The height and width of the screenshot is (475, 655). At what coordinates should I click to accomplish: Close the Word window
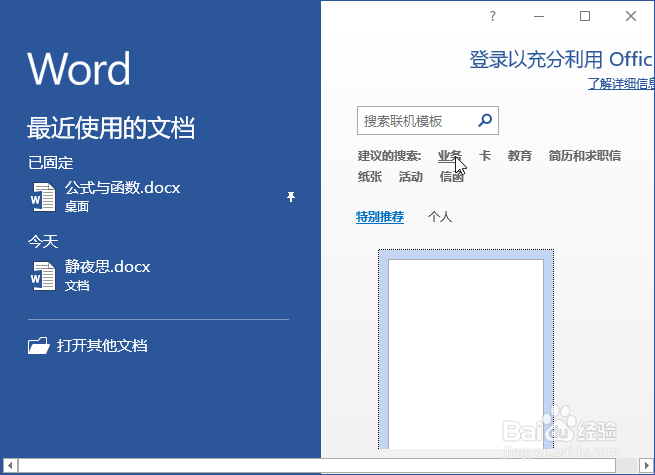(631, 16)
